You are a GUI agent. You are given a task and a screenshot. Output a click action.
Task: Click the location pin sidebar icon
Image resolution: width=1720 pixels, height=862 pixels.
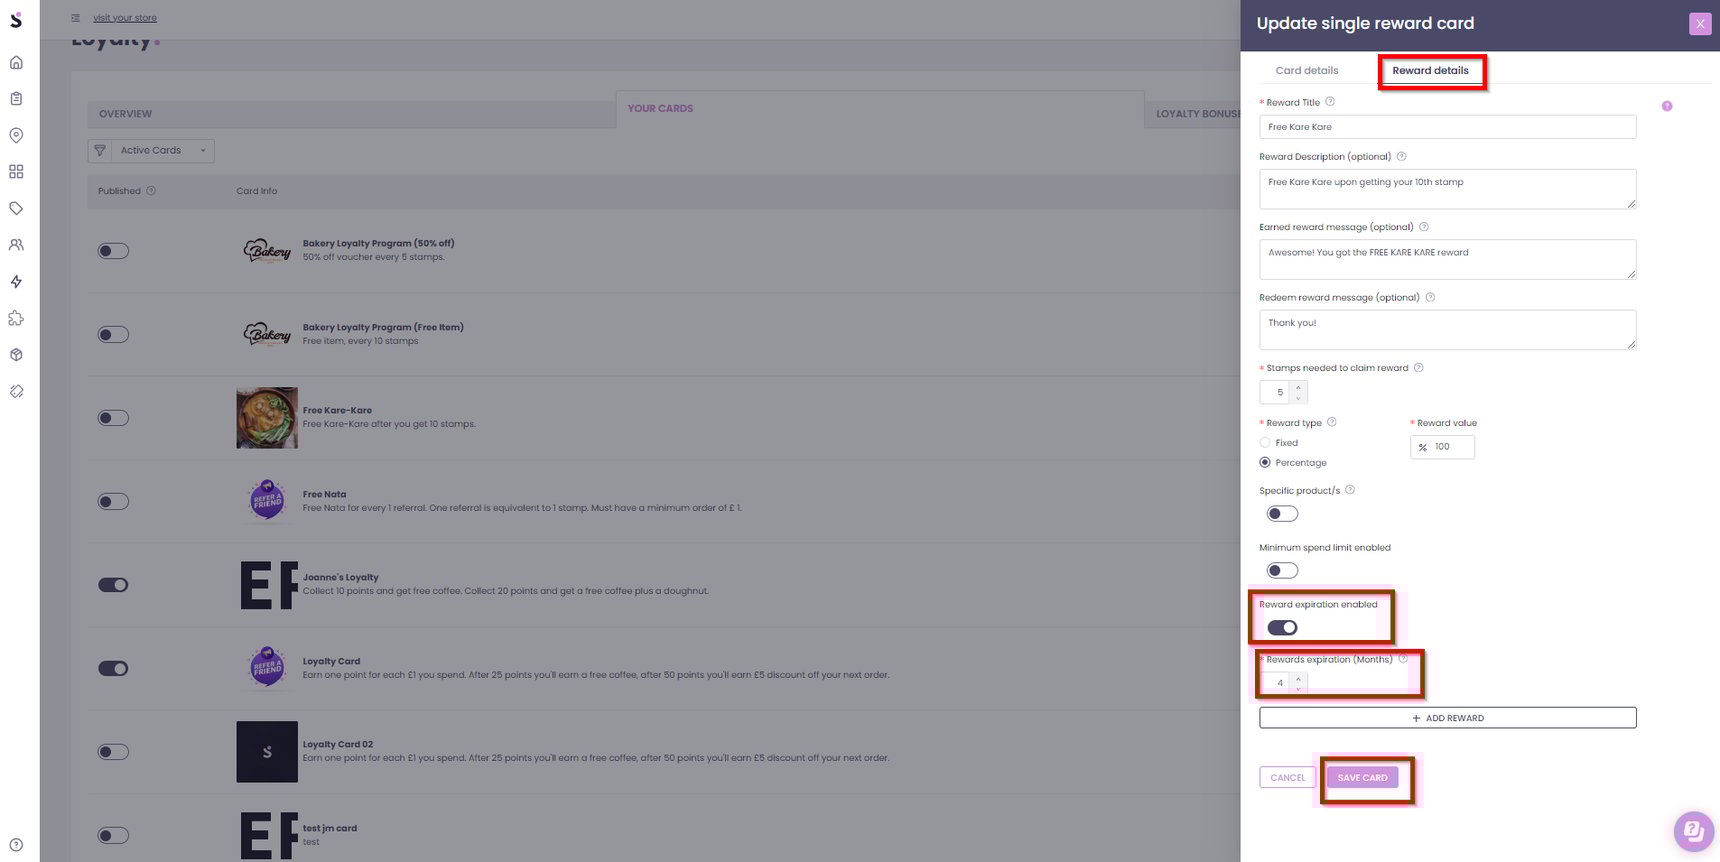point(16,135)
